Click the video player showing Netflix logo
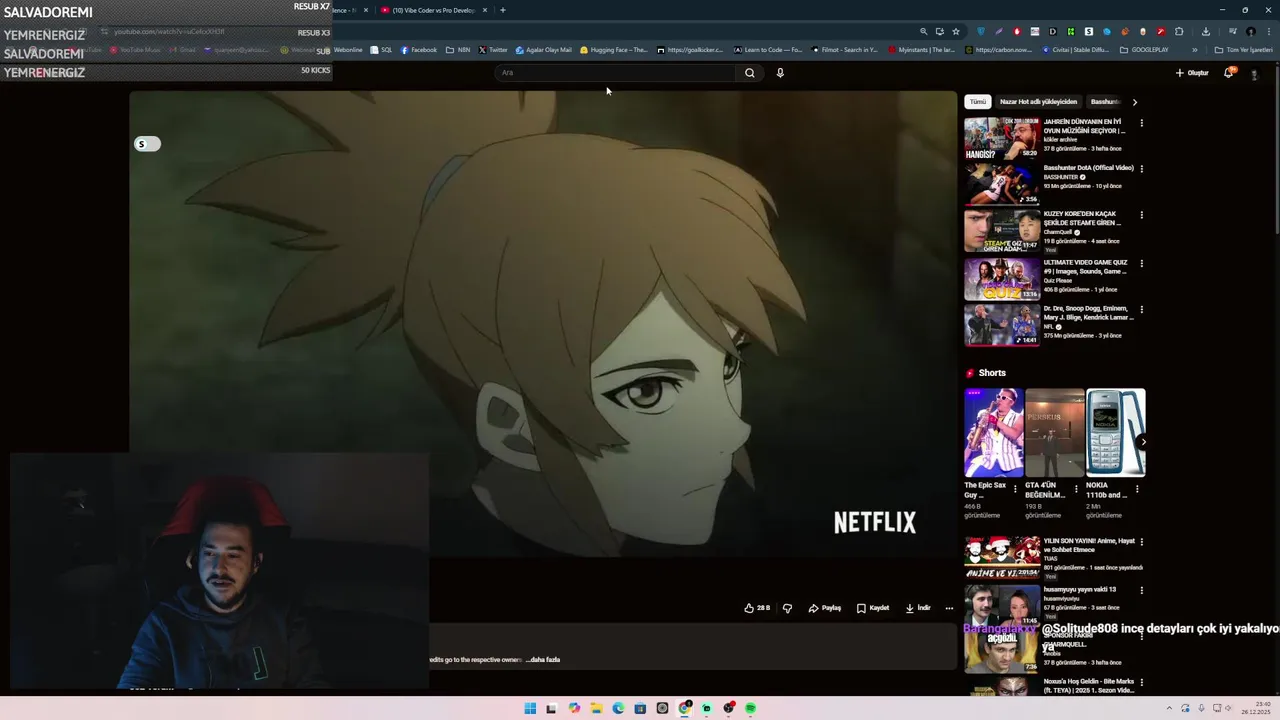Screen dimensions: 1280x720 (543, 324)
